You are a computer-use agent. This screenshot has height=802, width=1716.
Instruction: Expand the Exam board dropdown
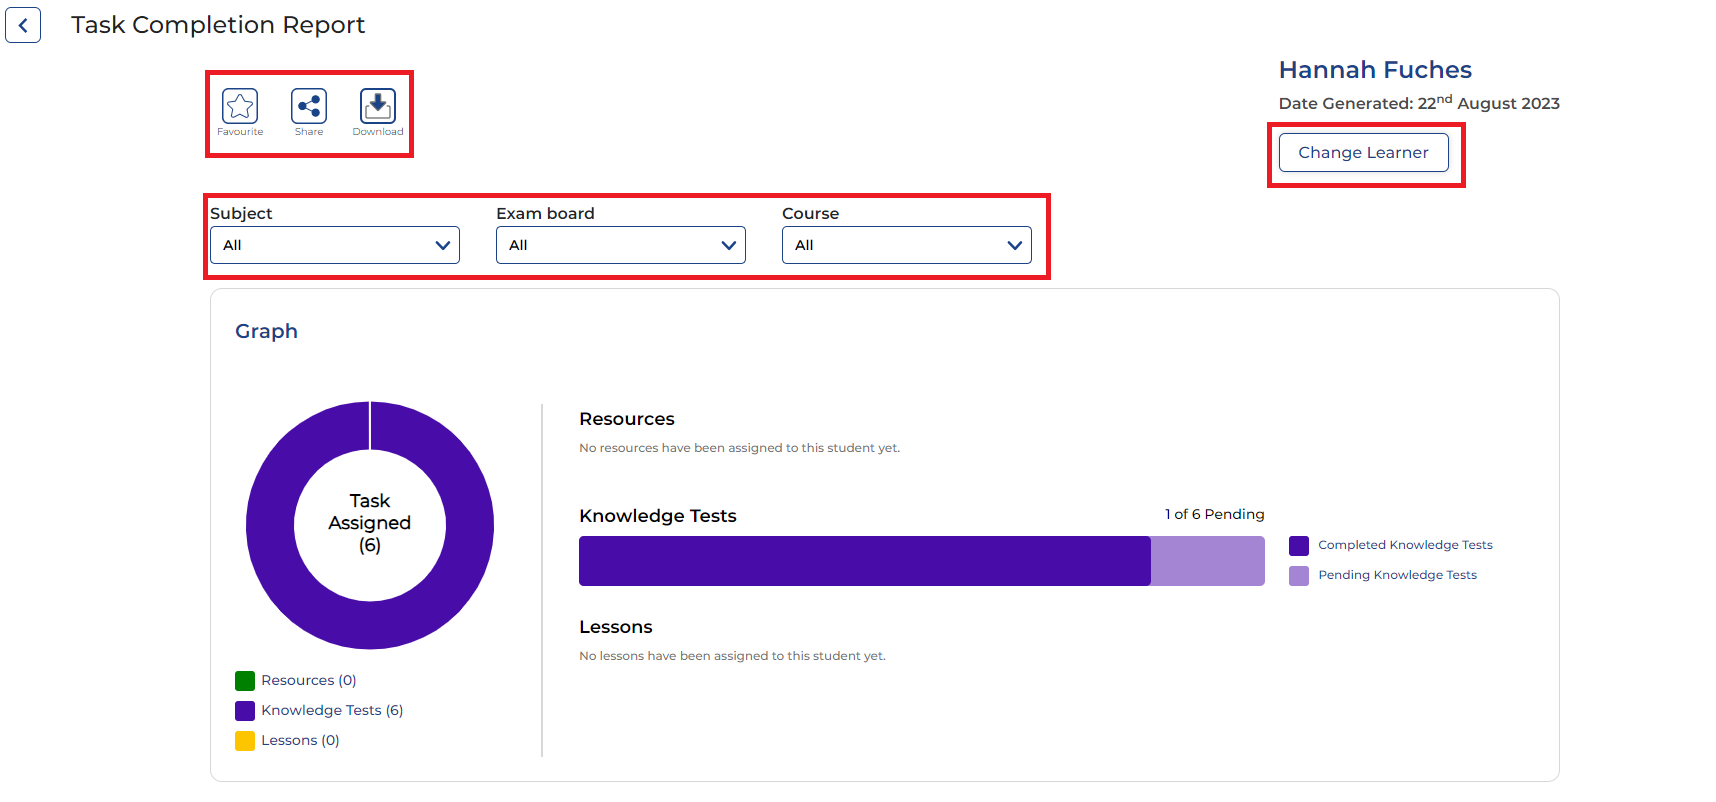621,245
